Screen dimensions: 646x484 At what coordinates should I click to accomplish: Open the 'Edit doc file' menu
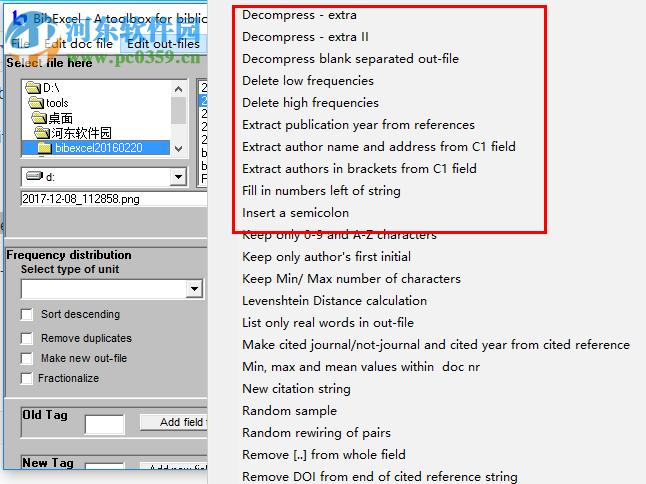point(79,44)
